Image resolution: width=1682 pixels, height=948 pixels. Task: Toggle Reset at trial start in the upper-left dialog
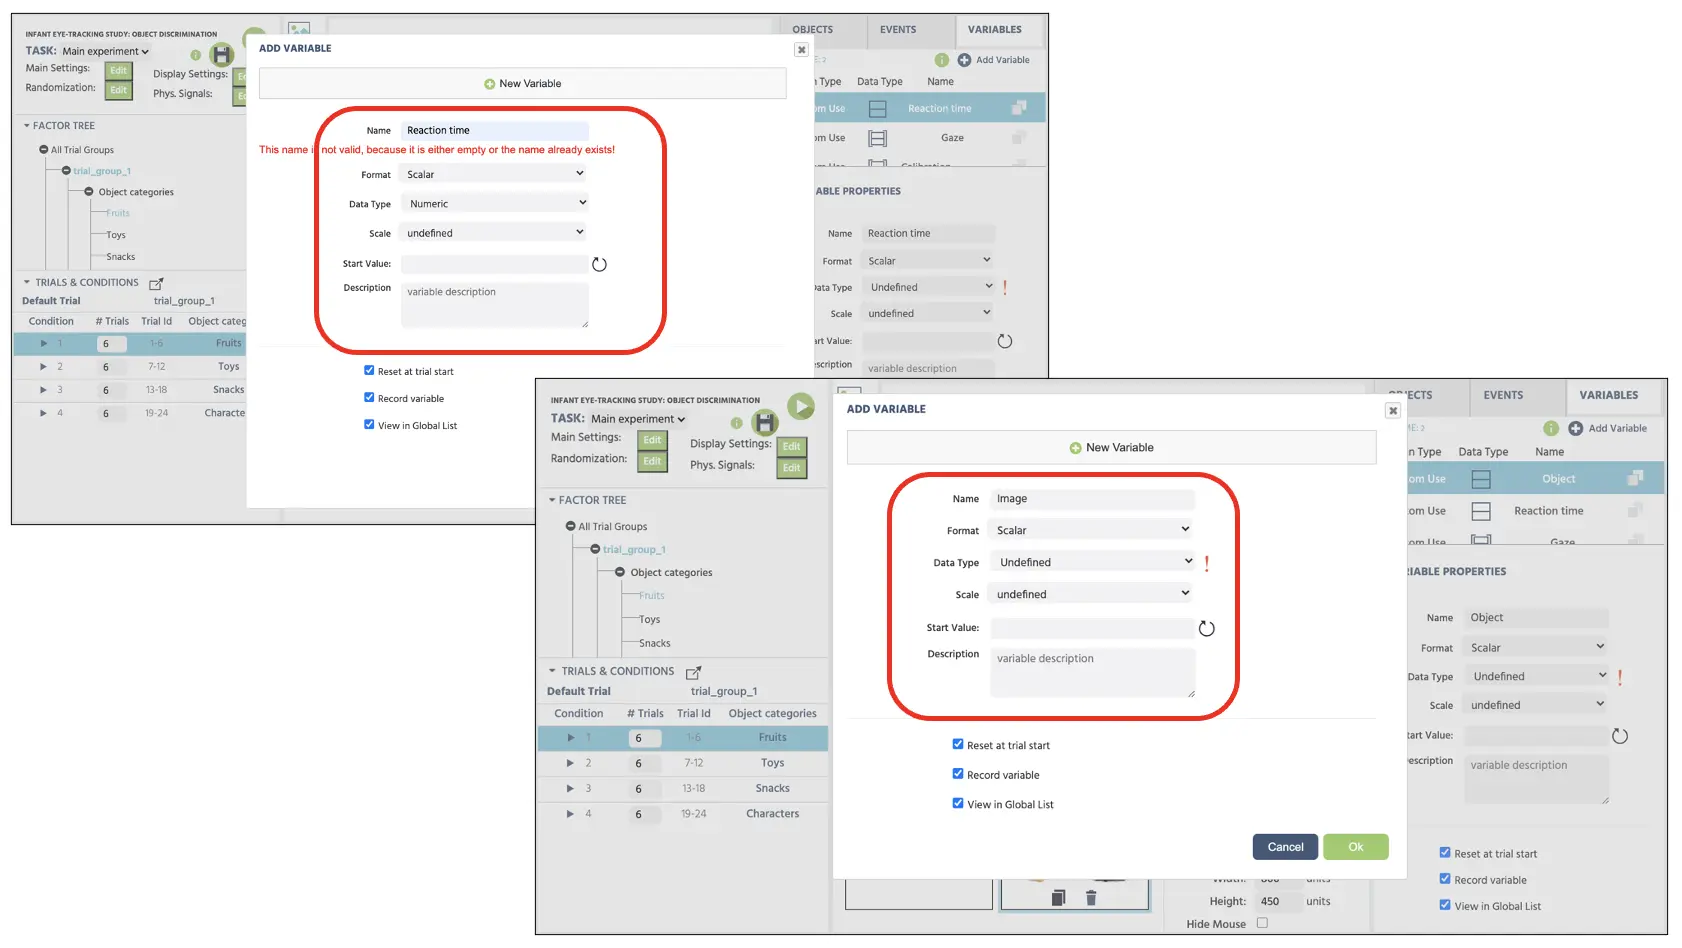(369, 370)
